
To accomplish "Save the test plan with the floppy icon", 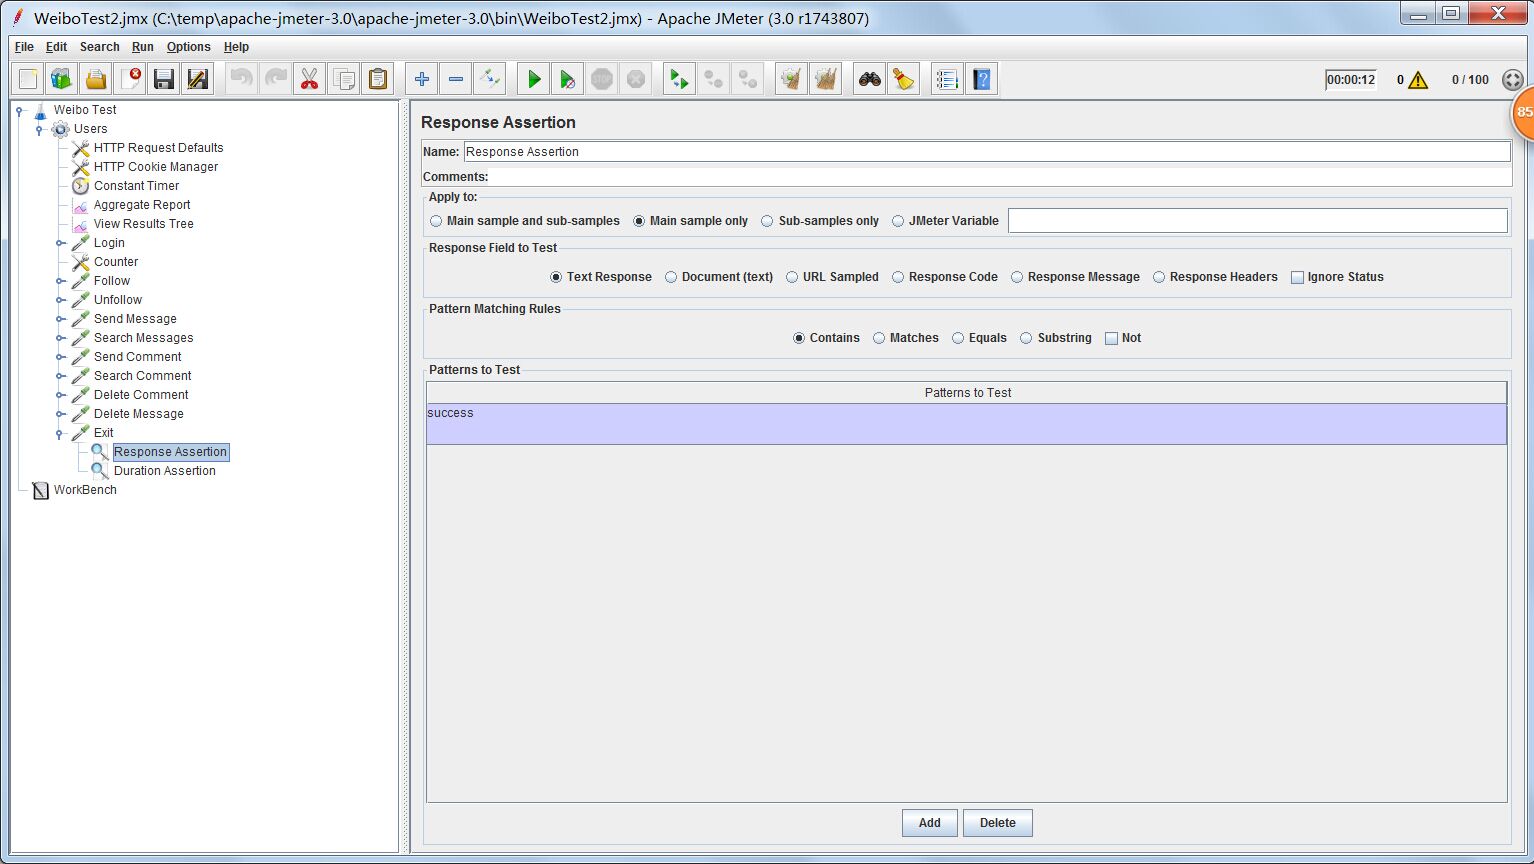I will point(164,79).
